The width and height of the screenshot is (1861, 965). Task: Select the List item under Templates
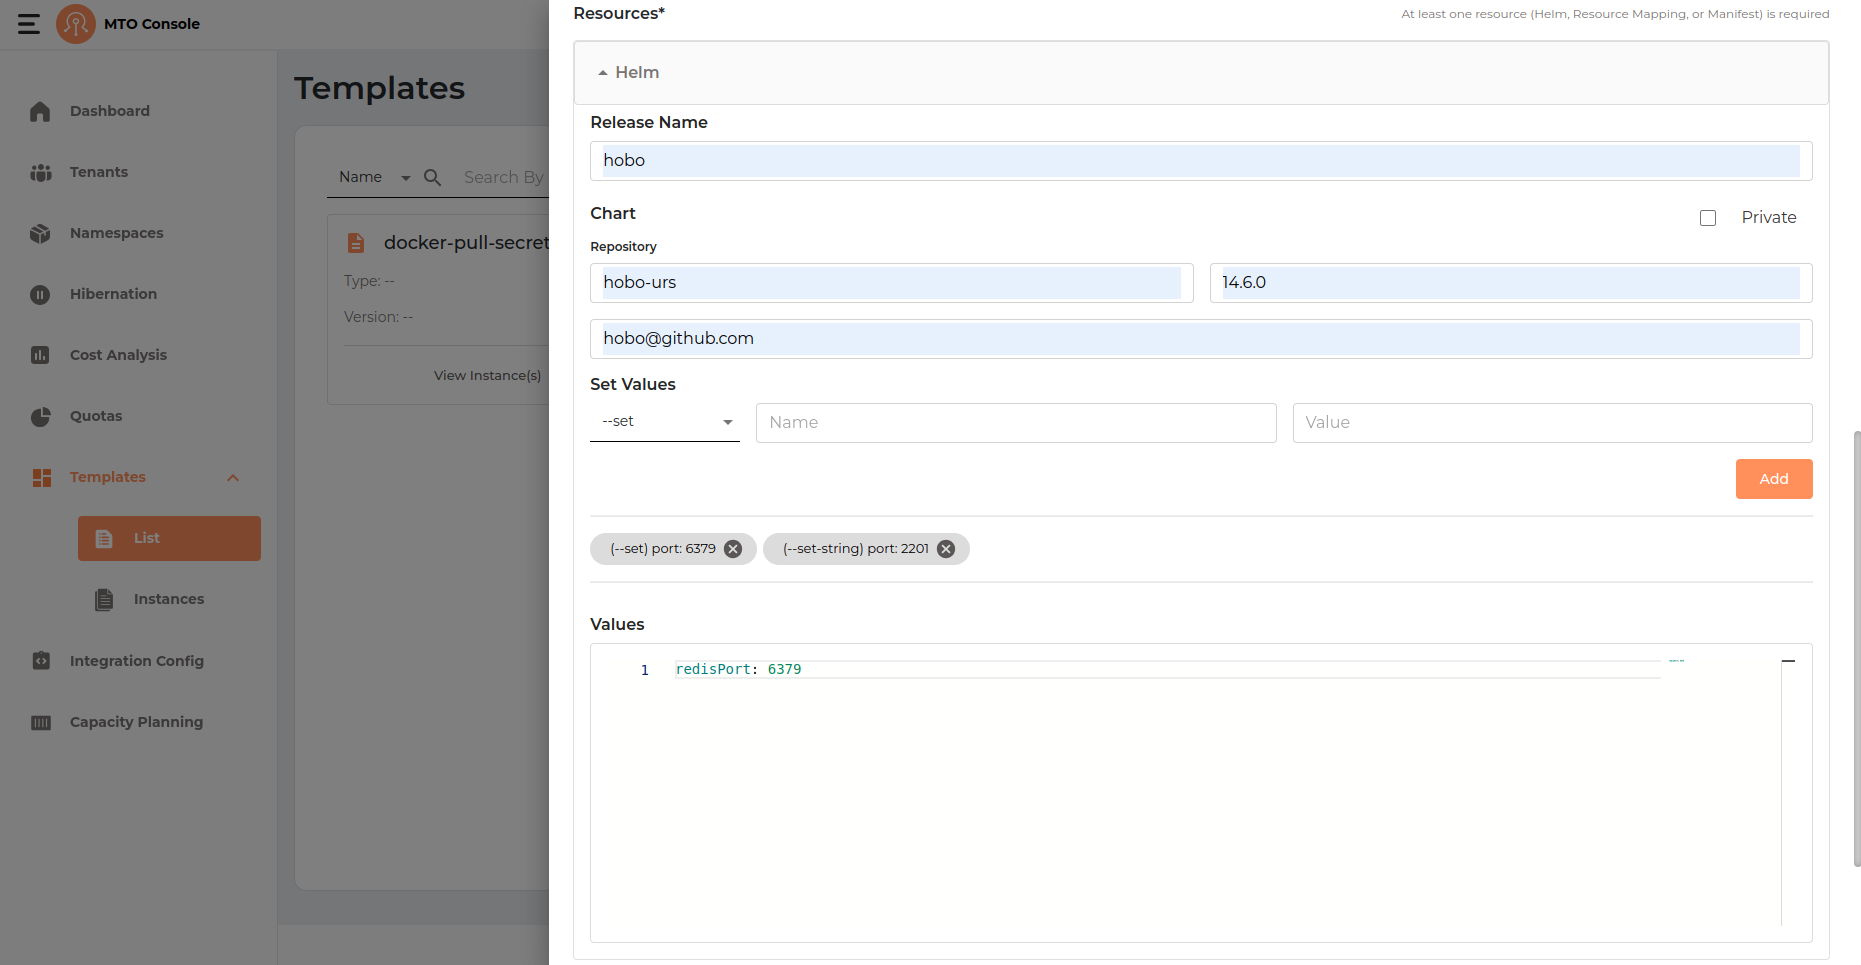pos(146,538)
